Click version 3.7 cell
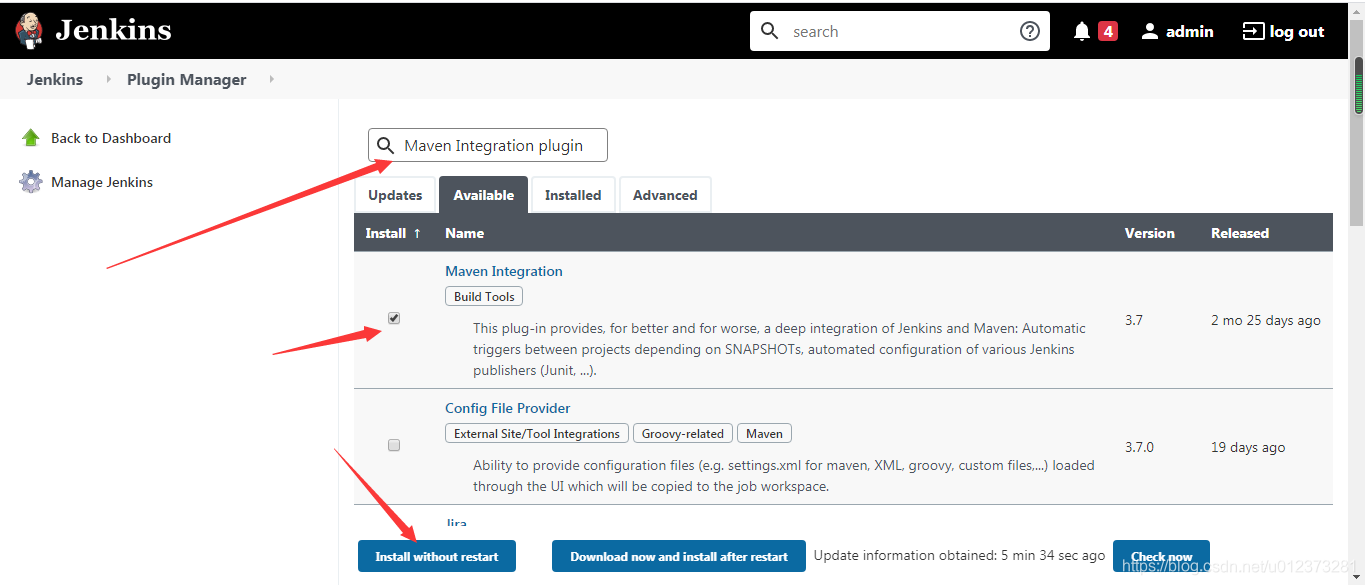1365x585 pixels. tap(1134, 320)
